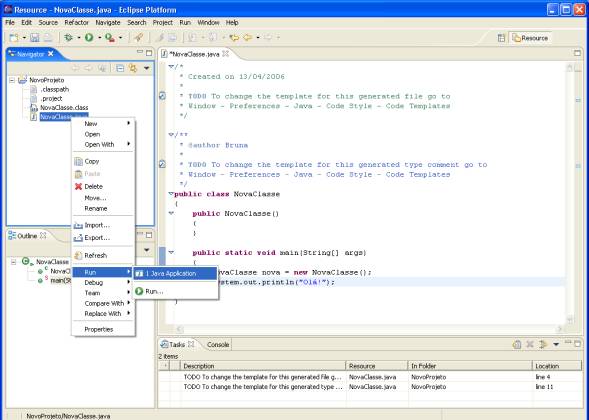Maximize the editor area

pyautogui.click(x=578, y=53)
